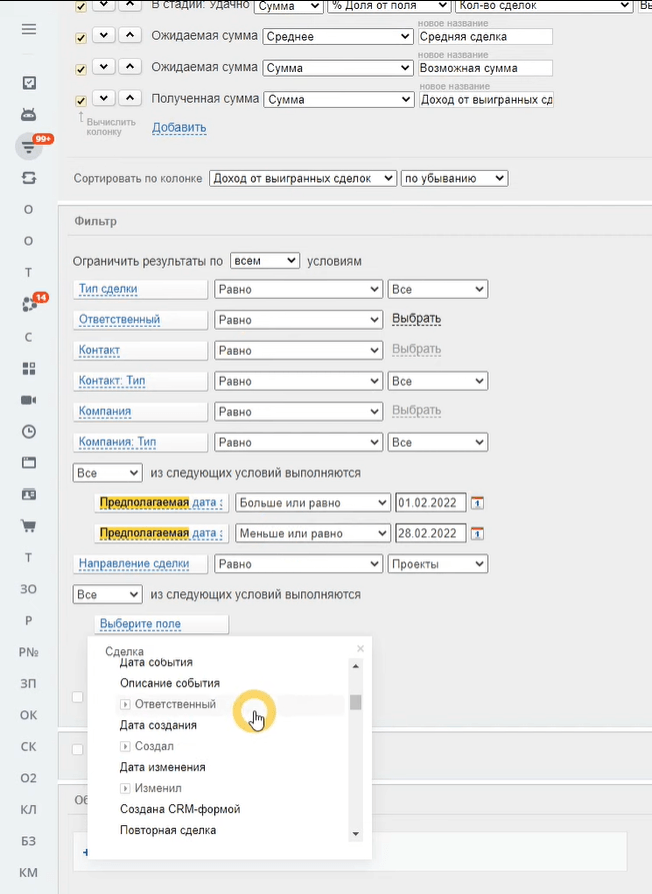
Task: Click the 01.02.2022 date input field
Action: click(430, 503)
